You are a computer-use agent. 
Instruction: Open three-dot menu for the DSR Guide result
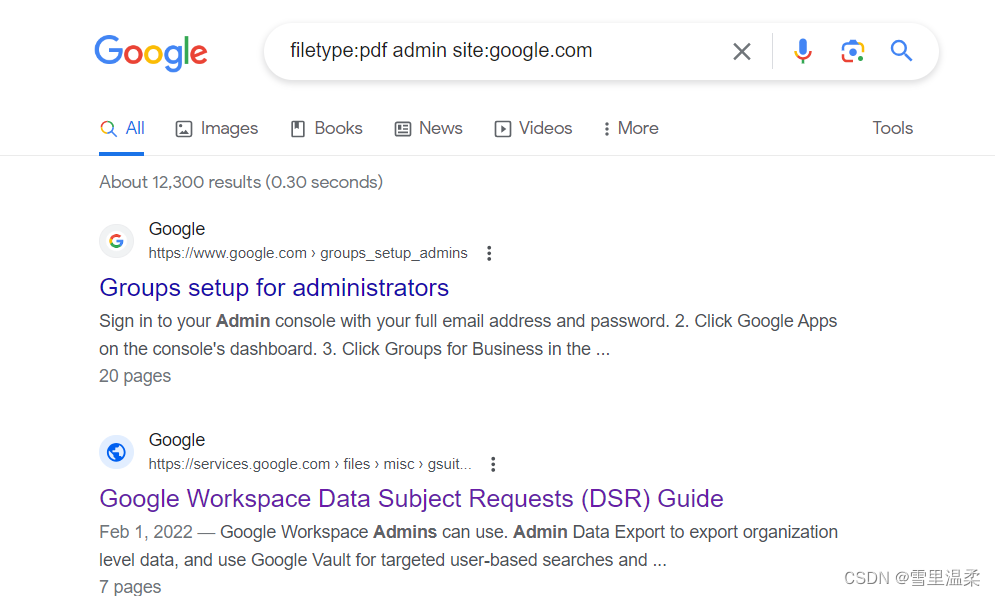point(493,463)
